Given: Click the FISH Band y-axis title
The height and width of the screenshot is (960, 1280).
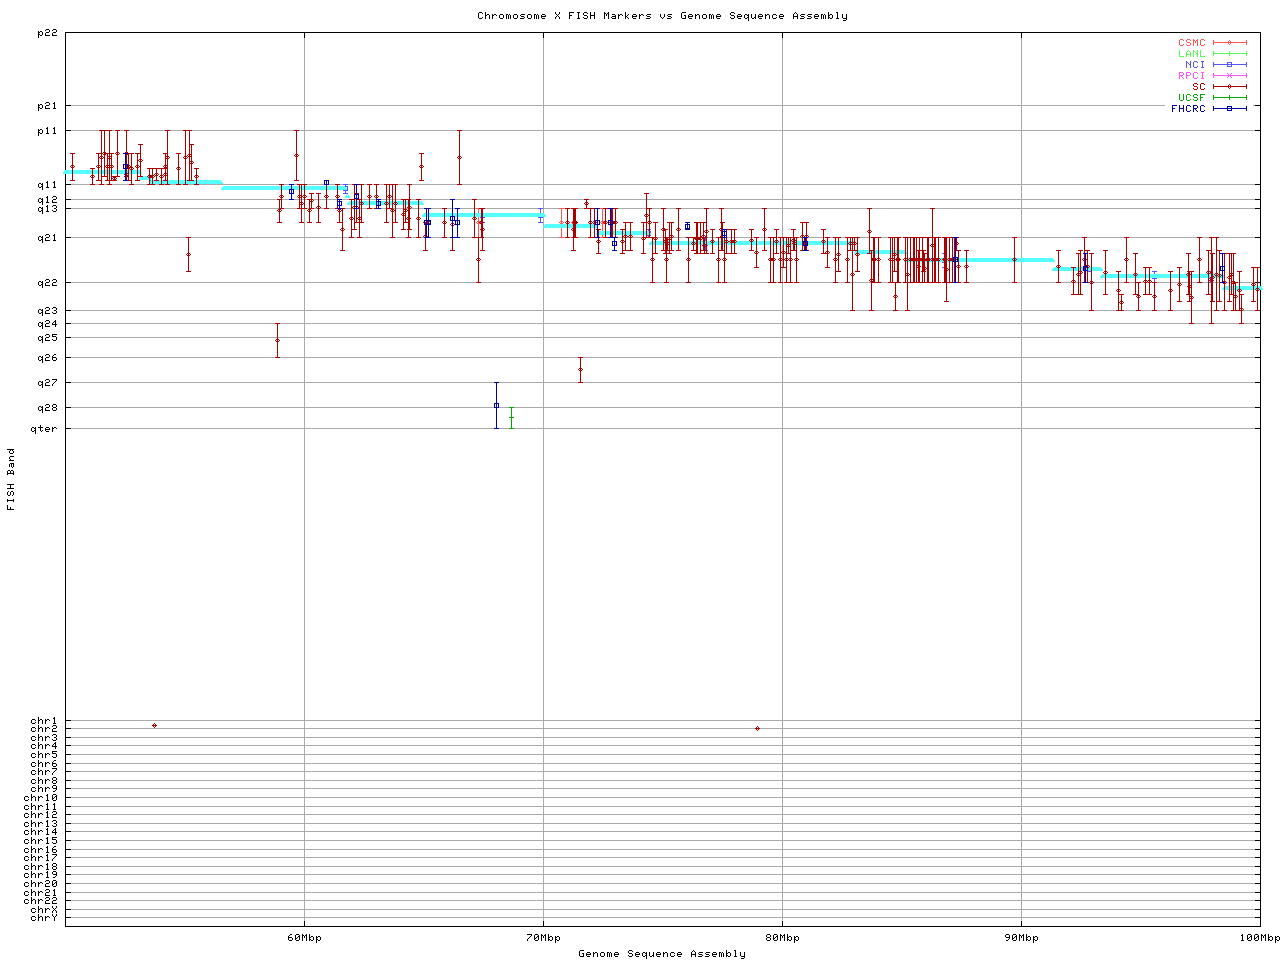Looking at the screenshot, I should click(x=11, y=479).
